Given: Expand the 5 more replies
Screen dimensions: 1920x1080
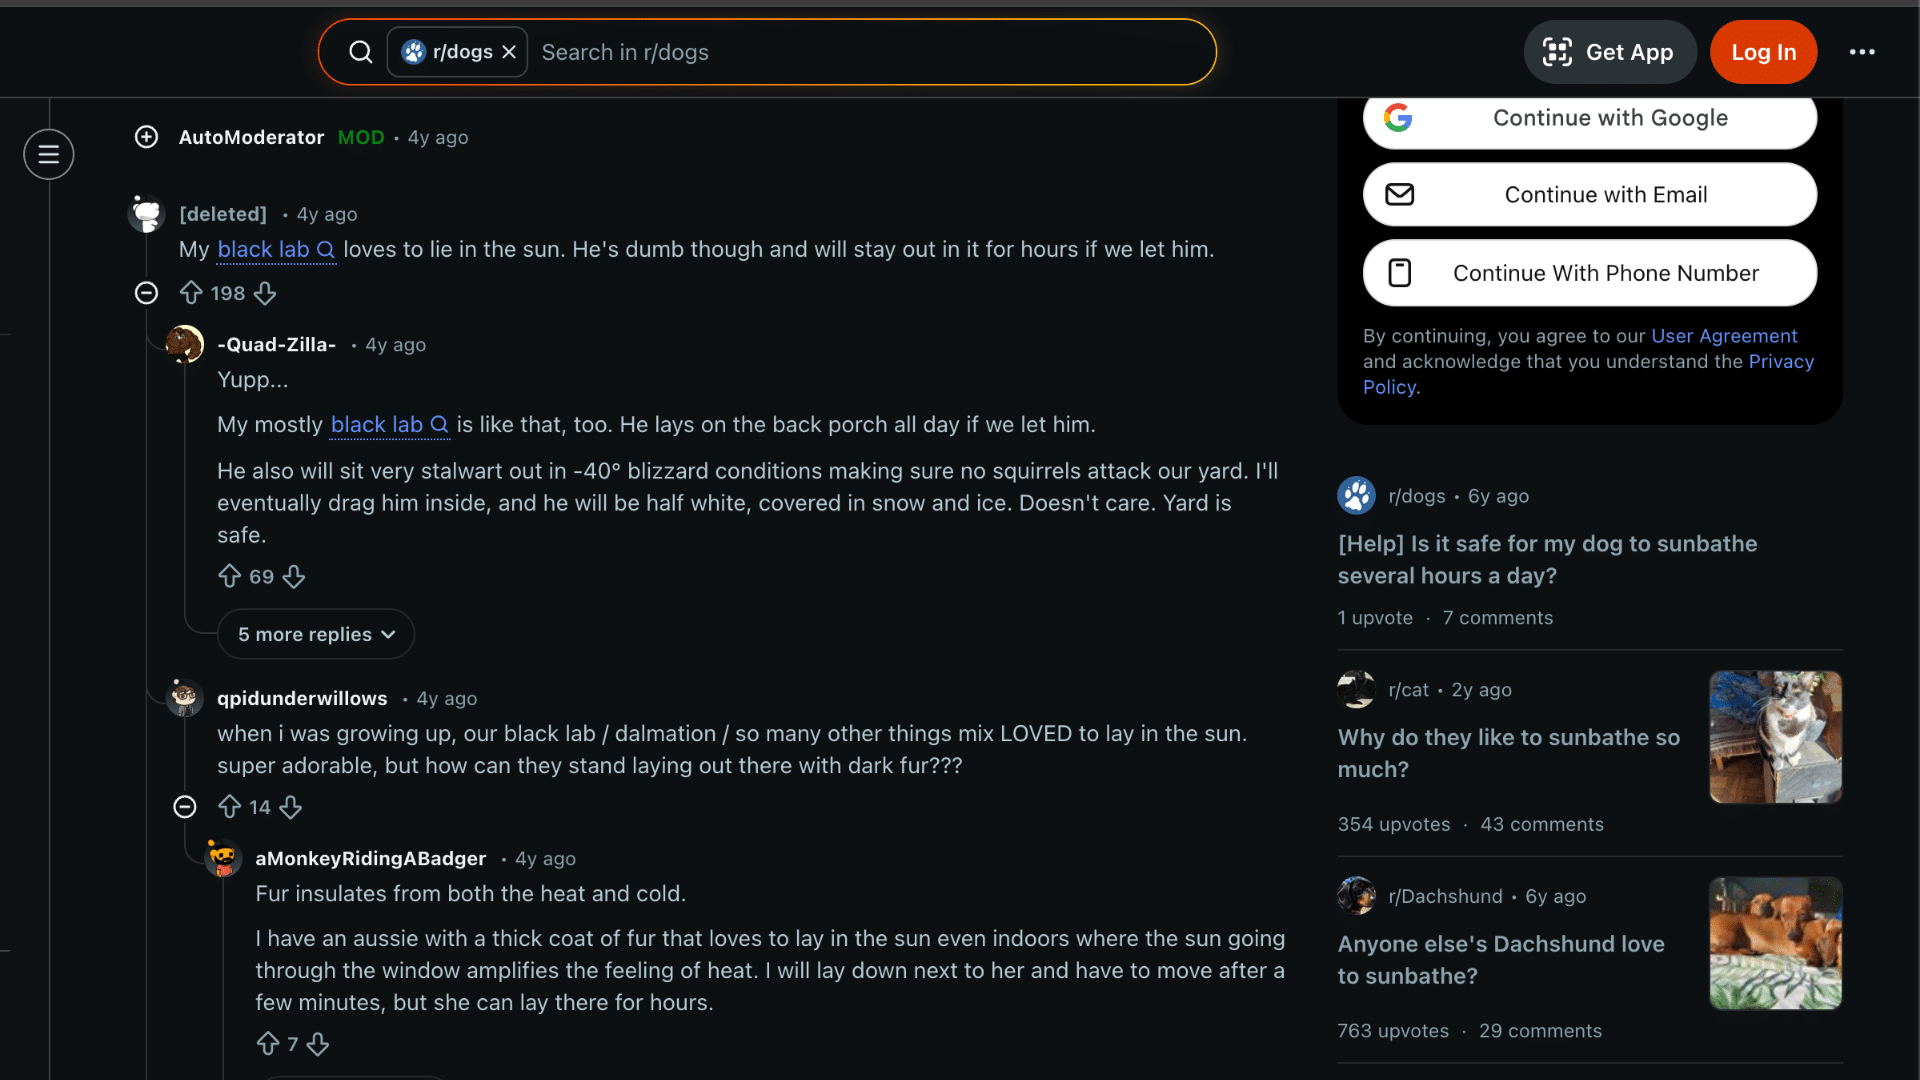Looking at the screenshot, I should click(x=315, y=633).
